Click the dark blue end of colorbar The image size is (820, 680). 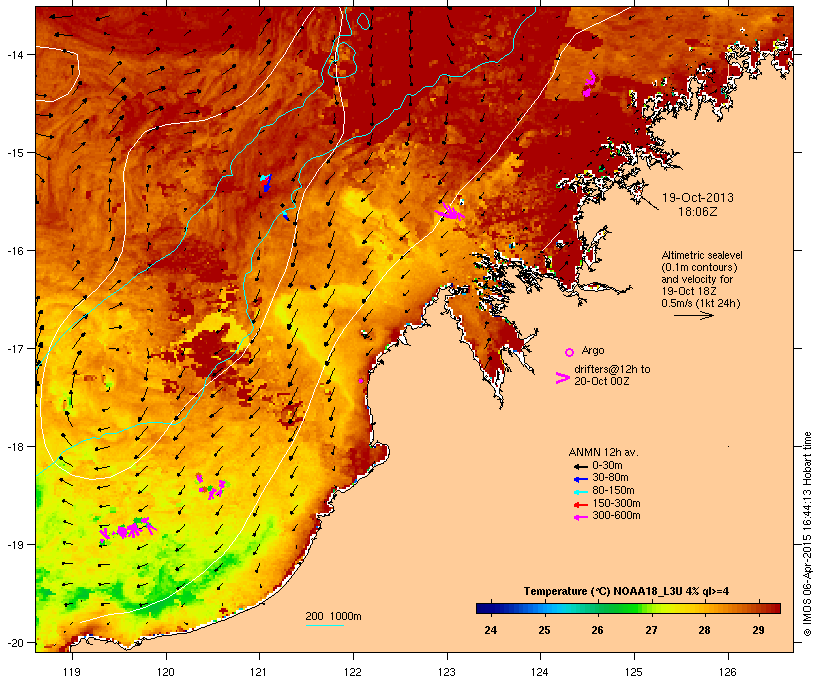484,608
